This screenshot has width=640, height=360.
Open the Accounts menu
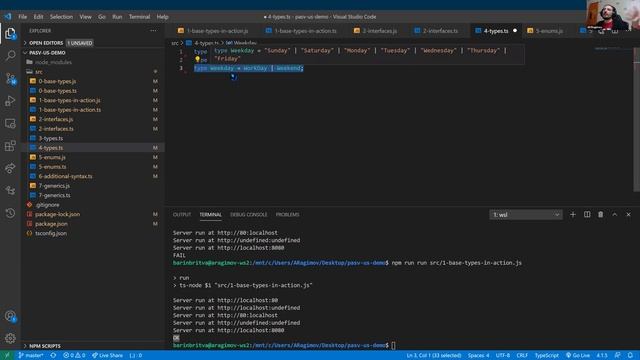(x=10, y=316)
